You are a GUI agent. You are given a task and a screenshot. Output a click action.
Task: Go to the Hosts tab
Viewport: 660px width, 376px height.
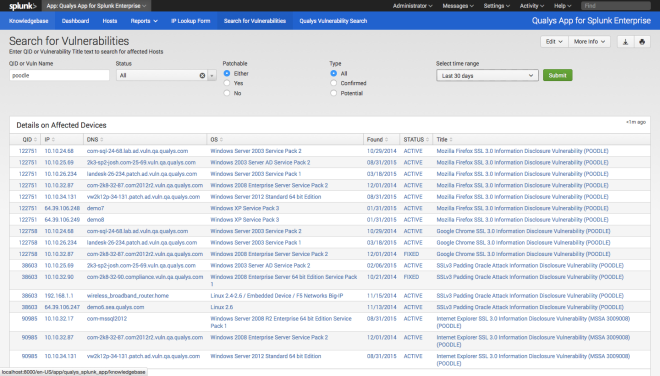click(x=110, y=21)
